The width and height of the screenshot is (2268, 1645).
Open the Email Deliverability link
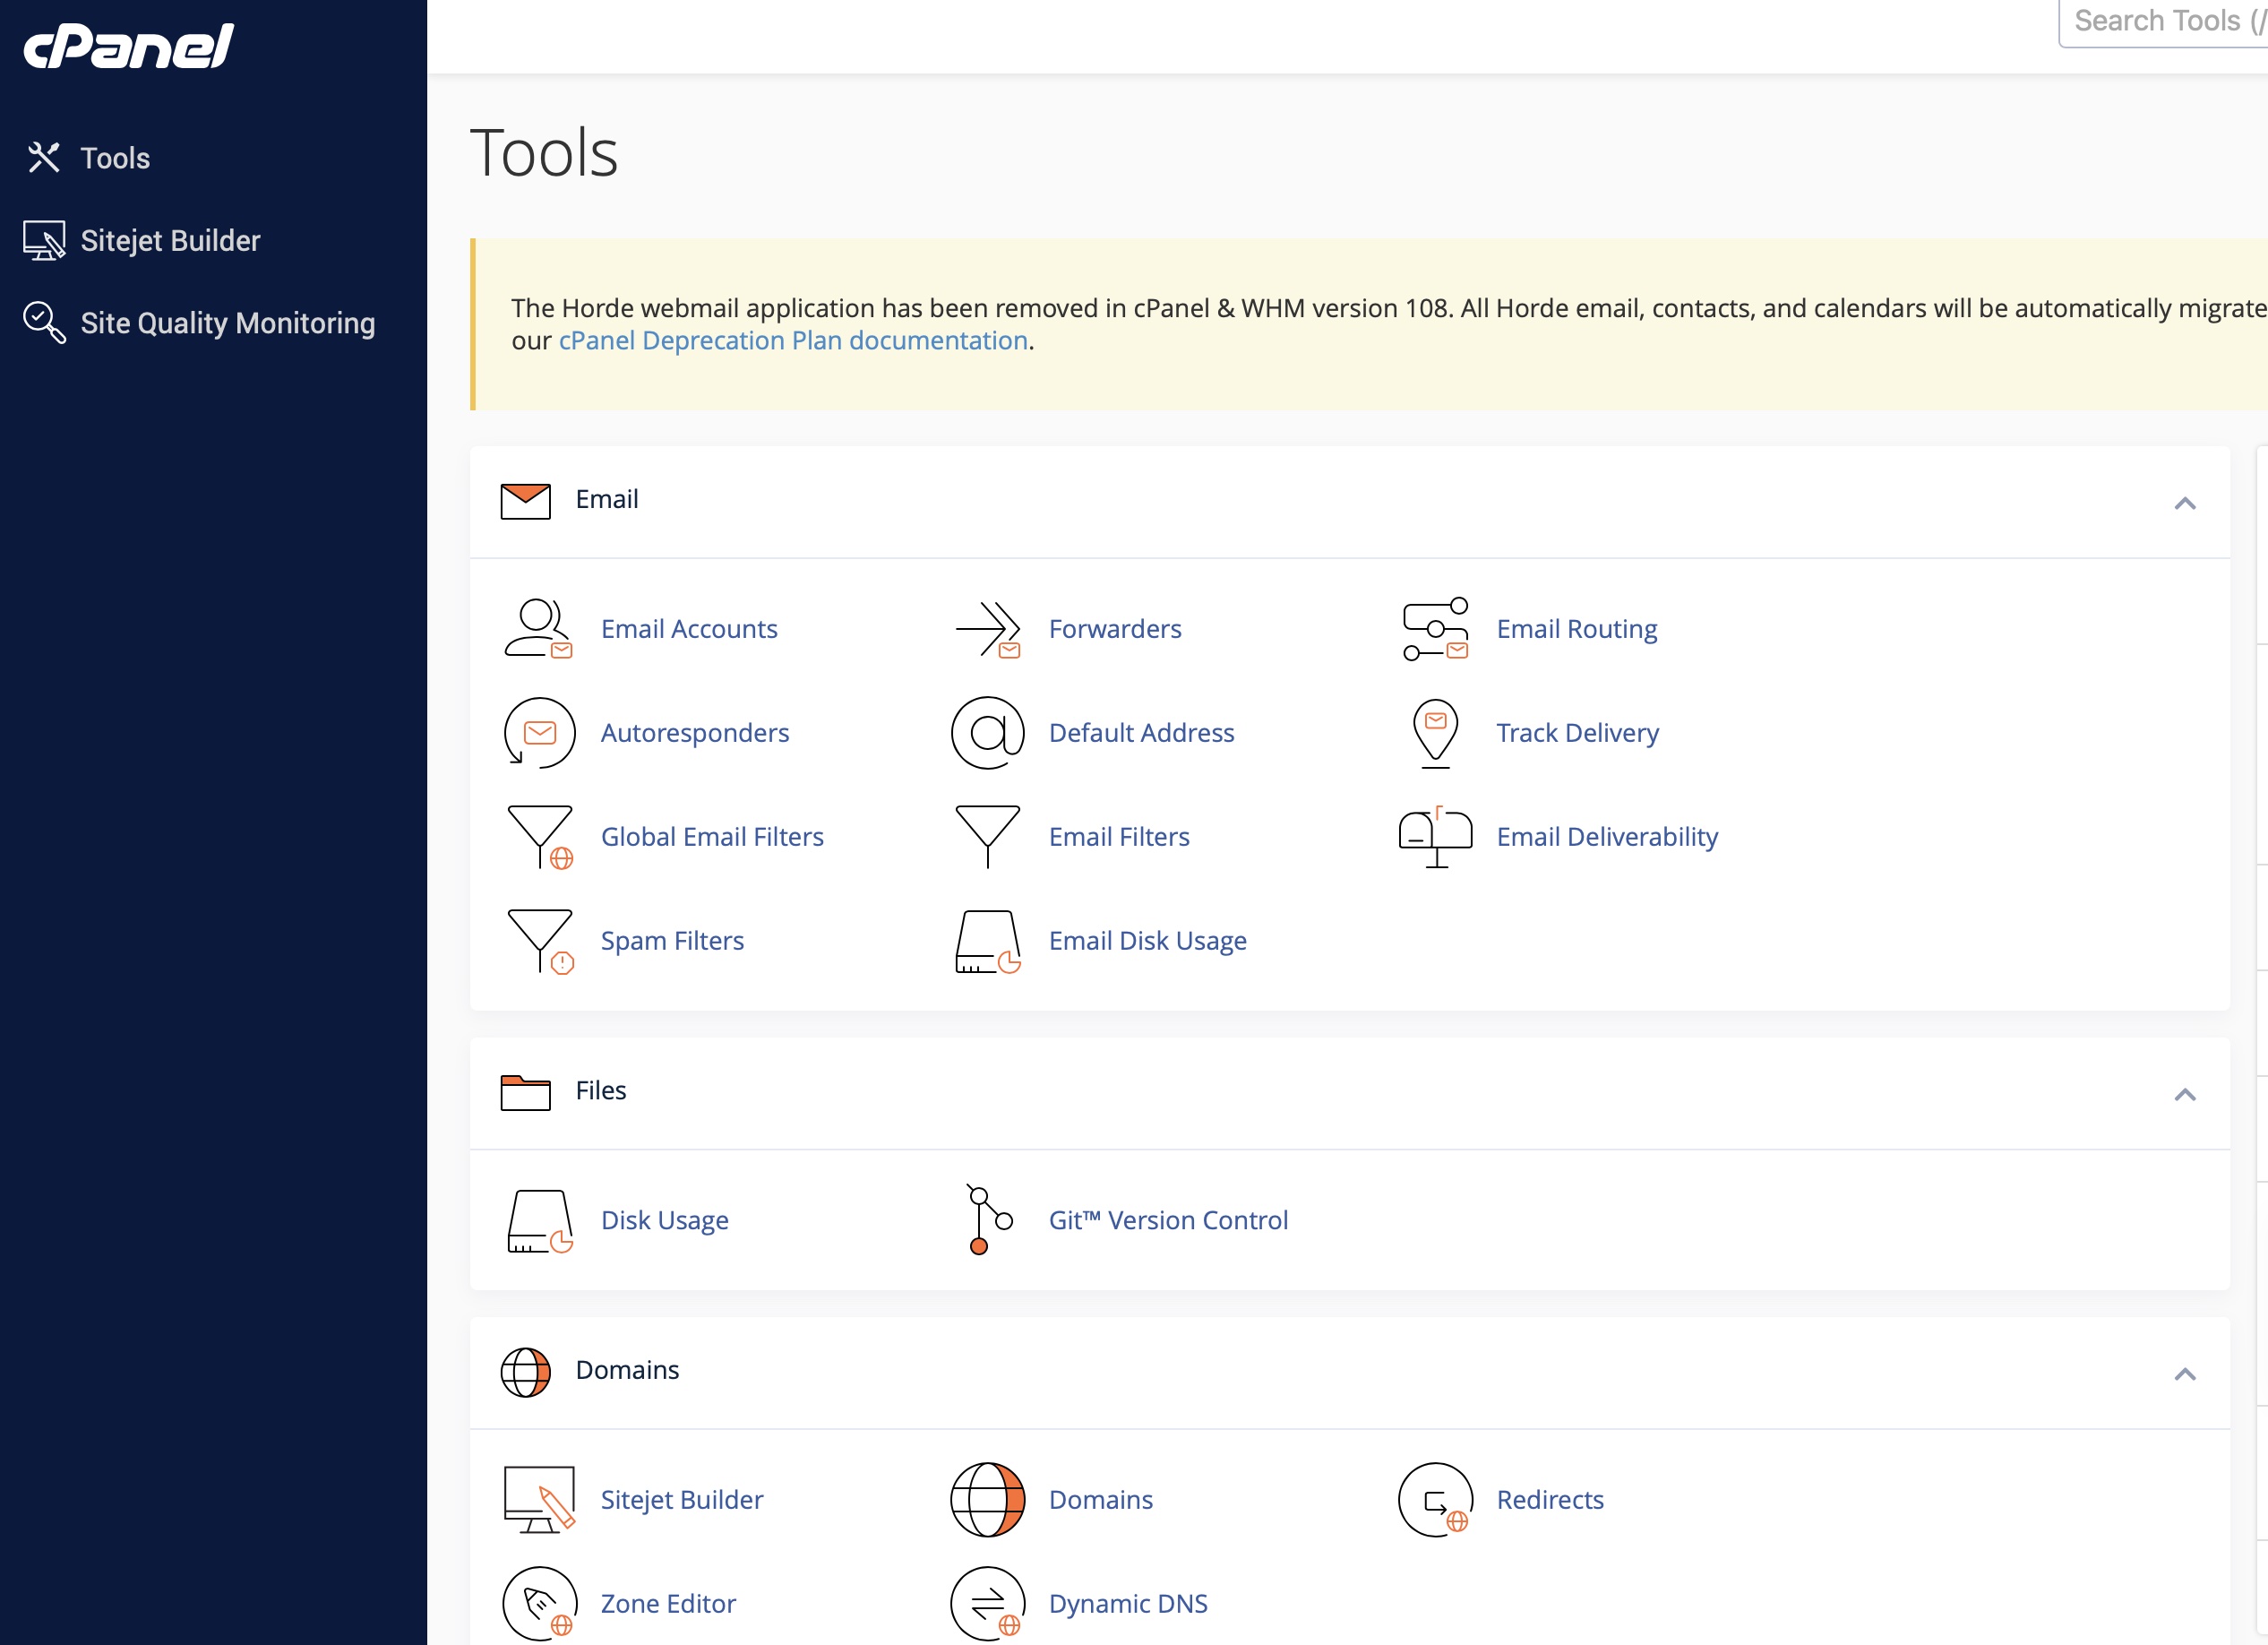[x=1607, y=837]
